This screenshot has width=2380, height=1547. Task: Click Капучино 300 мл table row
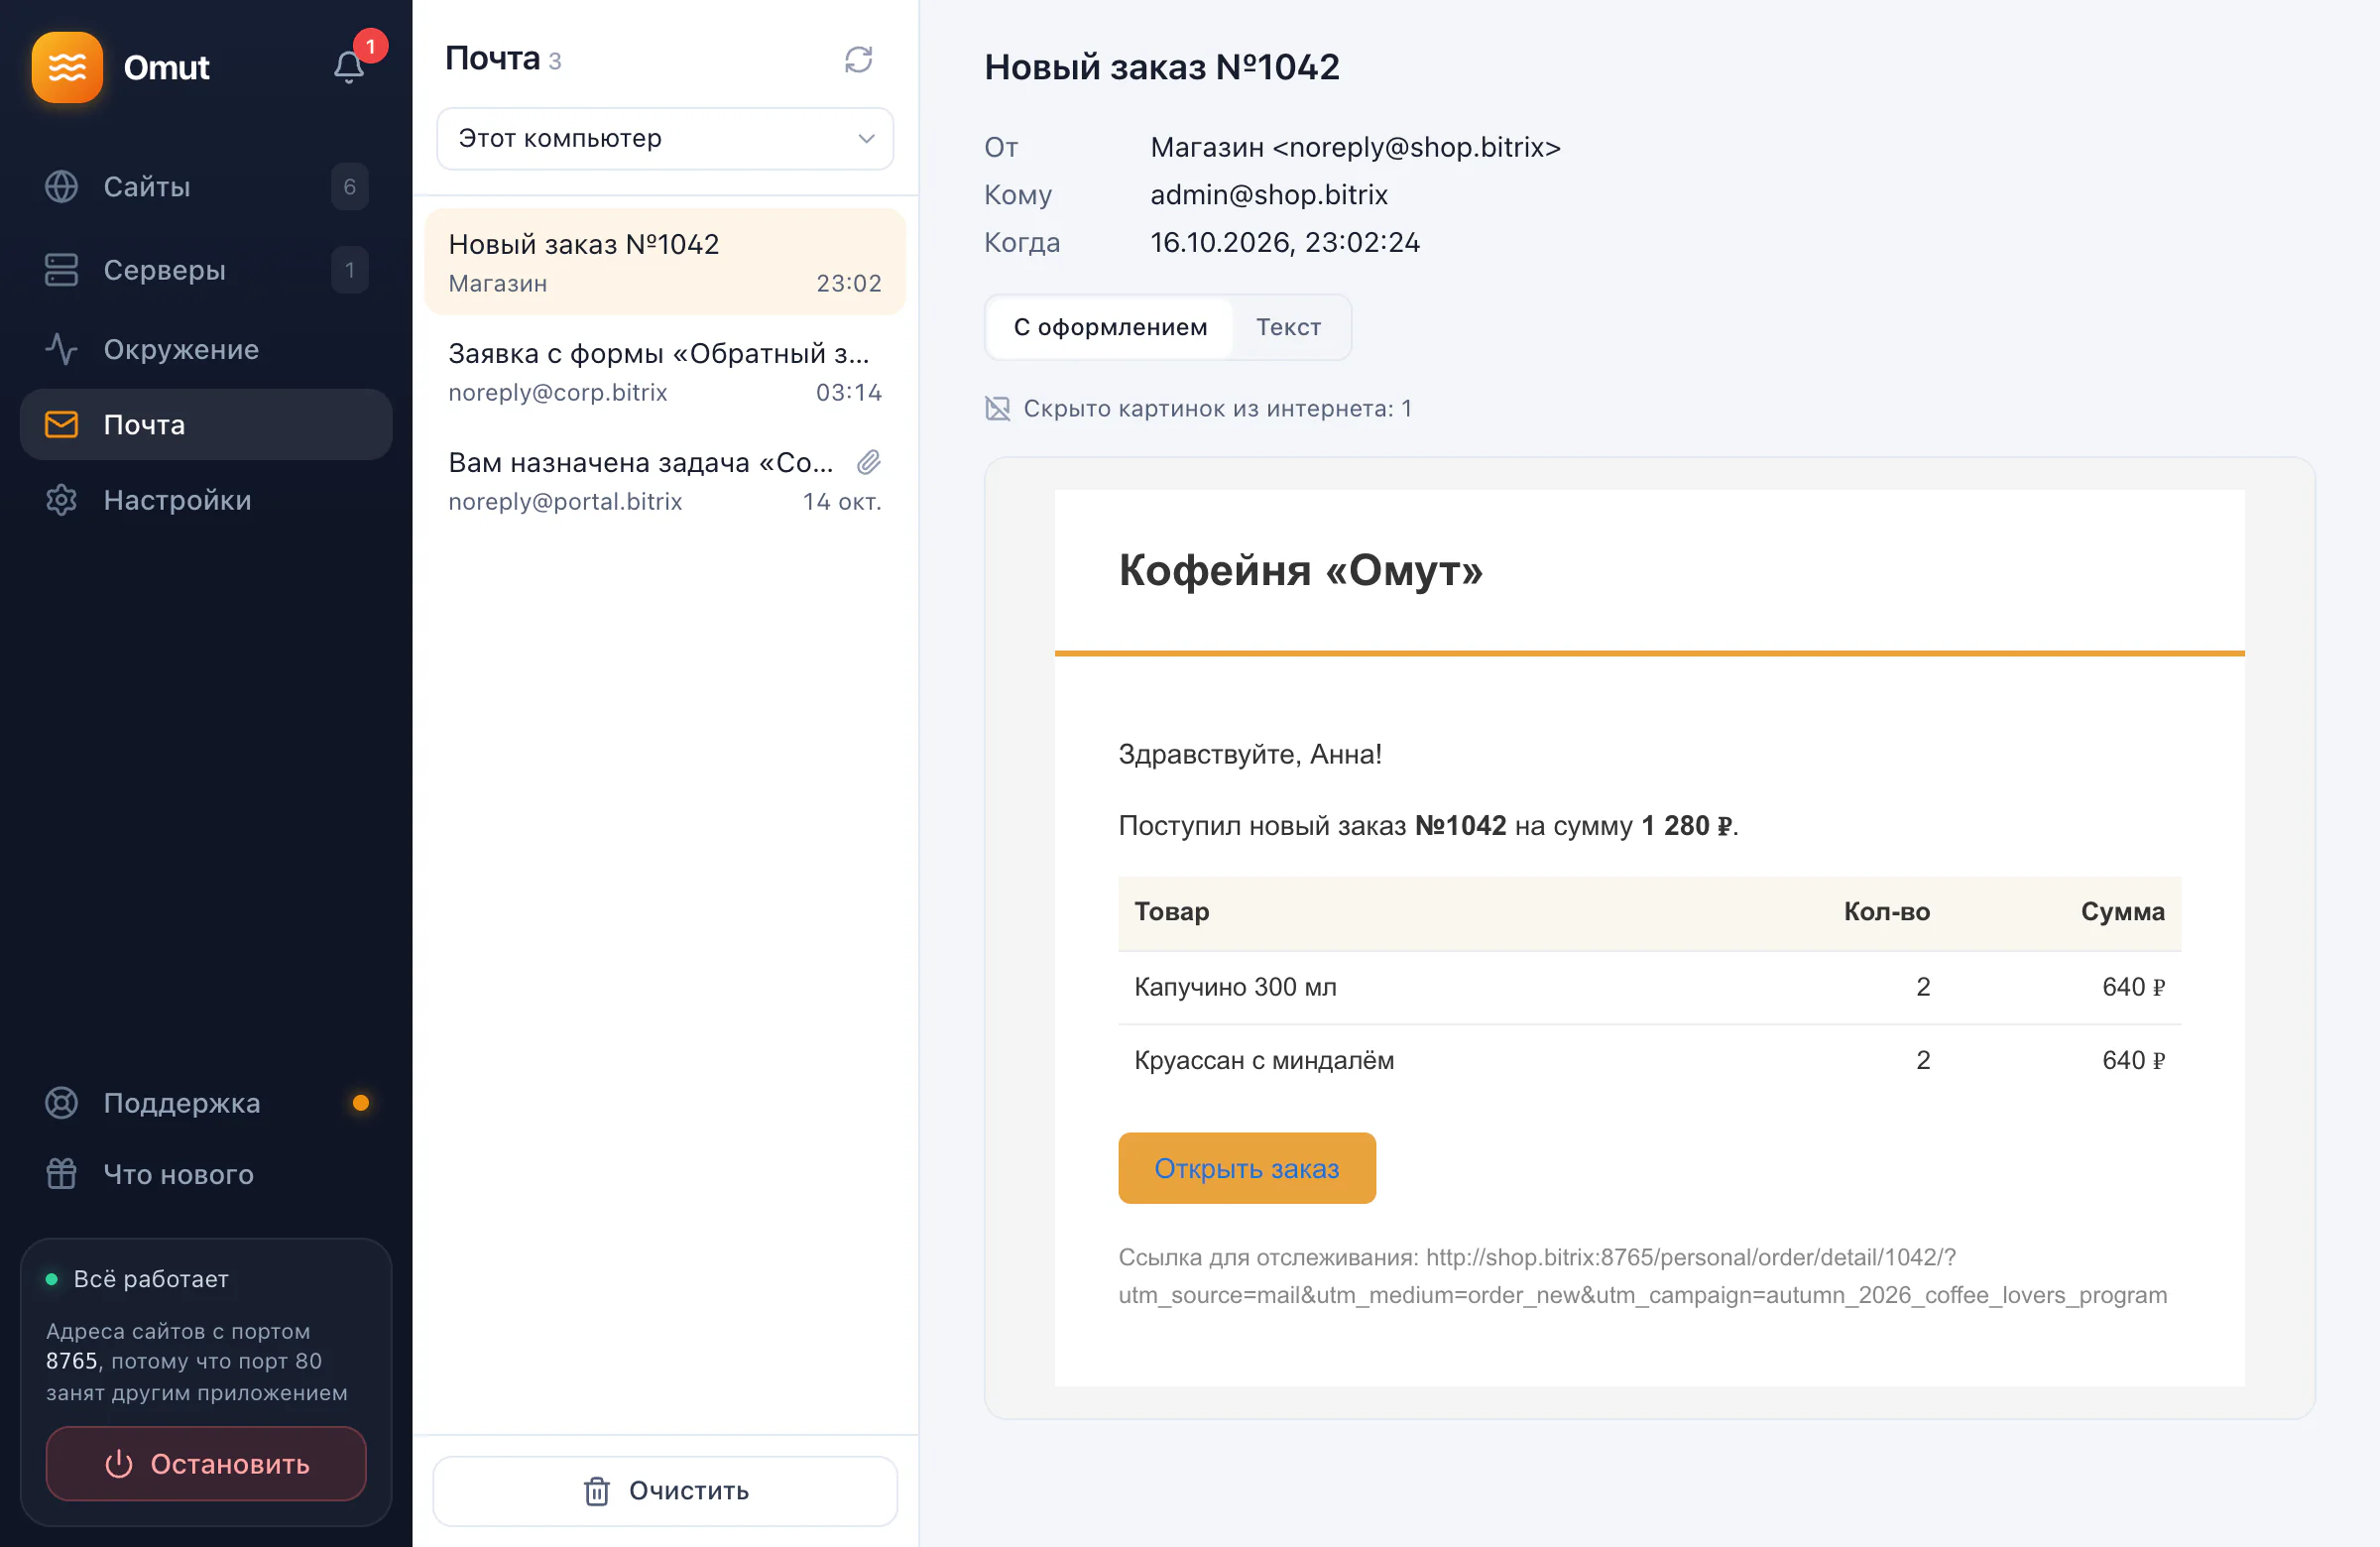coord(1649,987)
